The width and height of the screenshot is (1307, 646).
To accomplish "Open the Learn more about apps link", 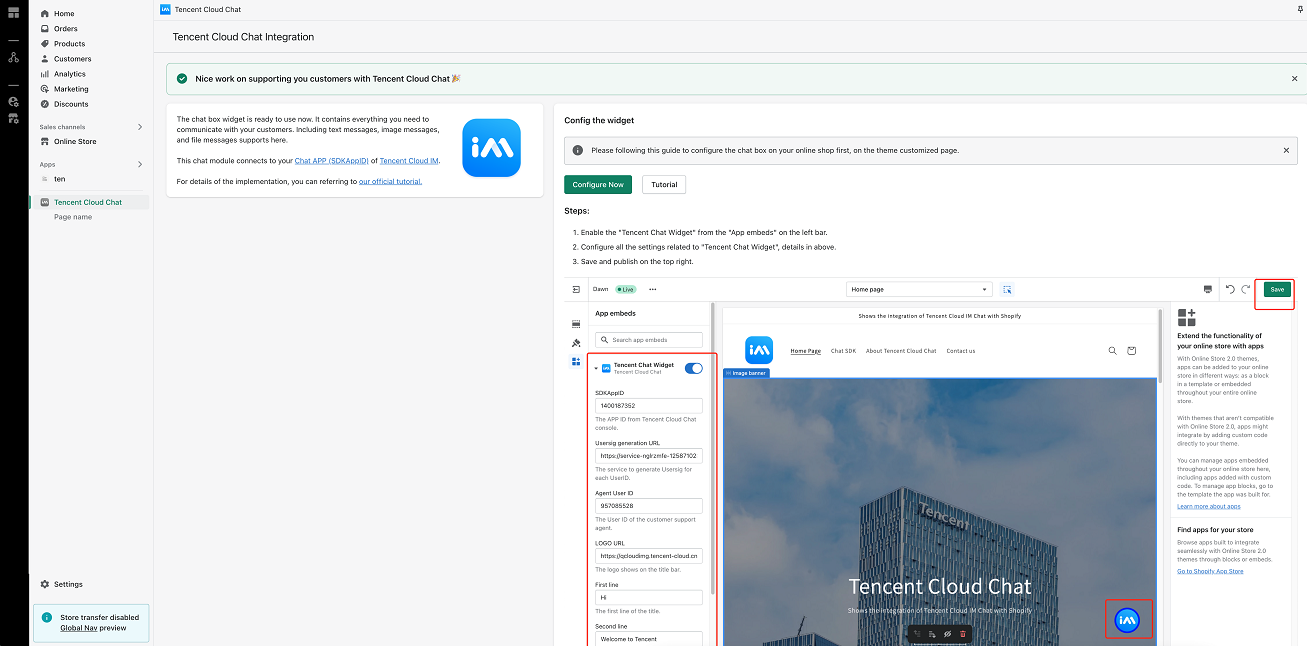I will coord(1209,507).
